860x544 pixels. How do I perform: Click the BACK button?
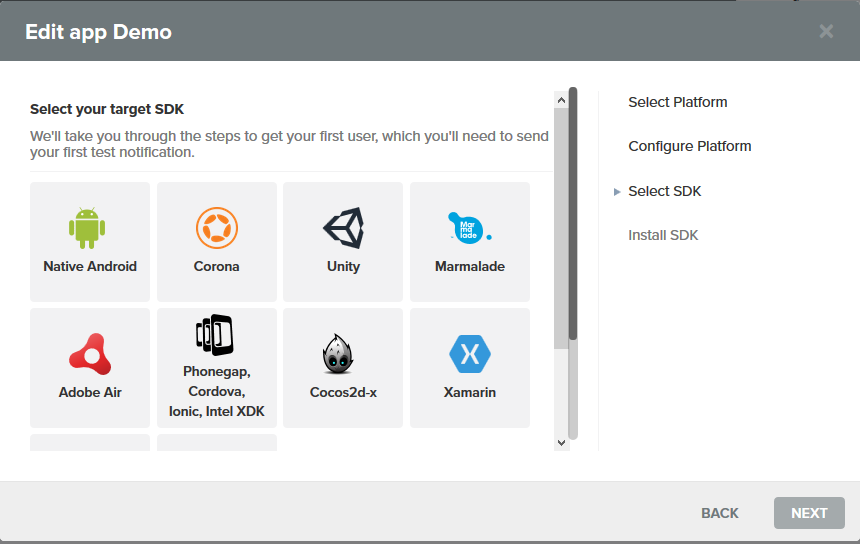point(719,513)
